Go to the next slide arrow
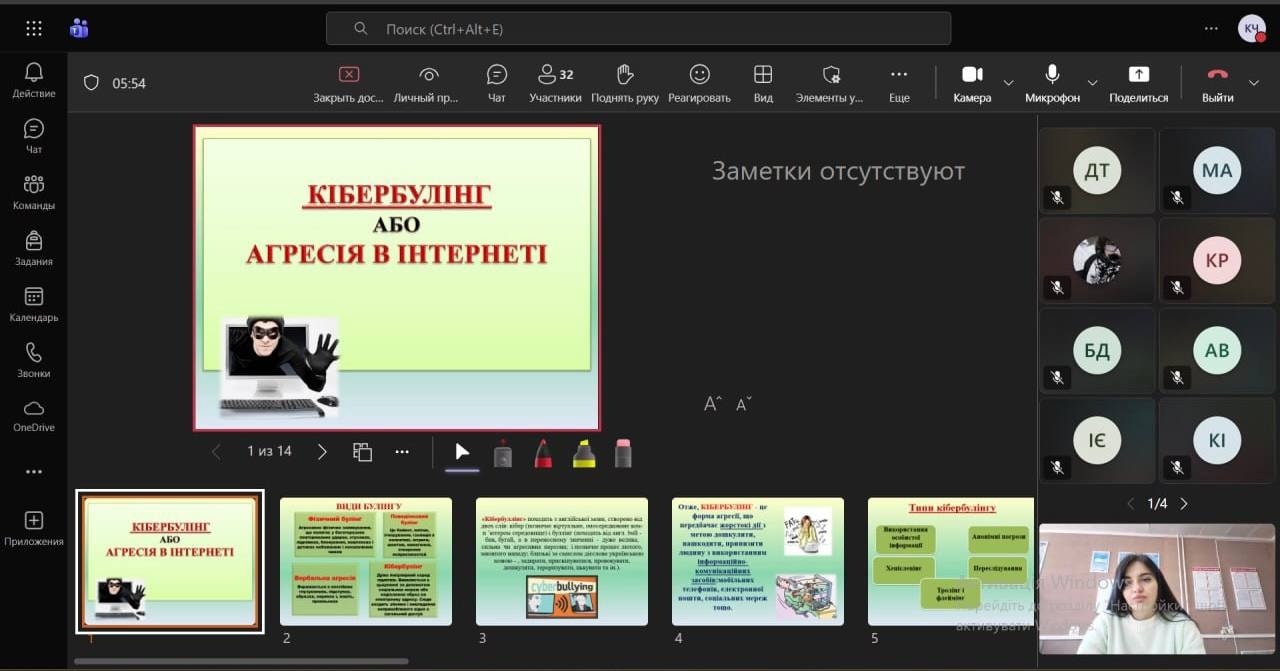Viewport: 1280px width, 671px height. 322,452
